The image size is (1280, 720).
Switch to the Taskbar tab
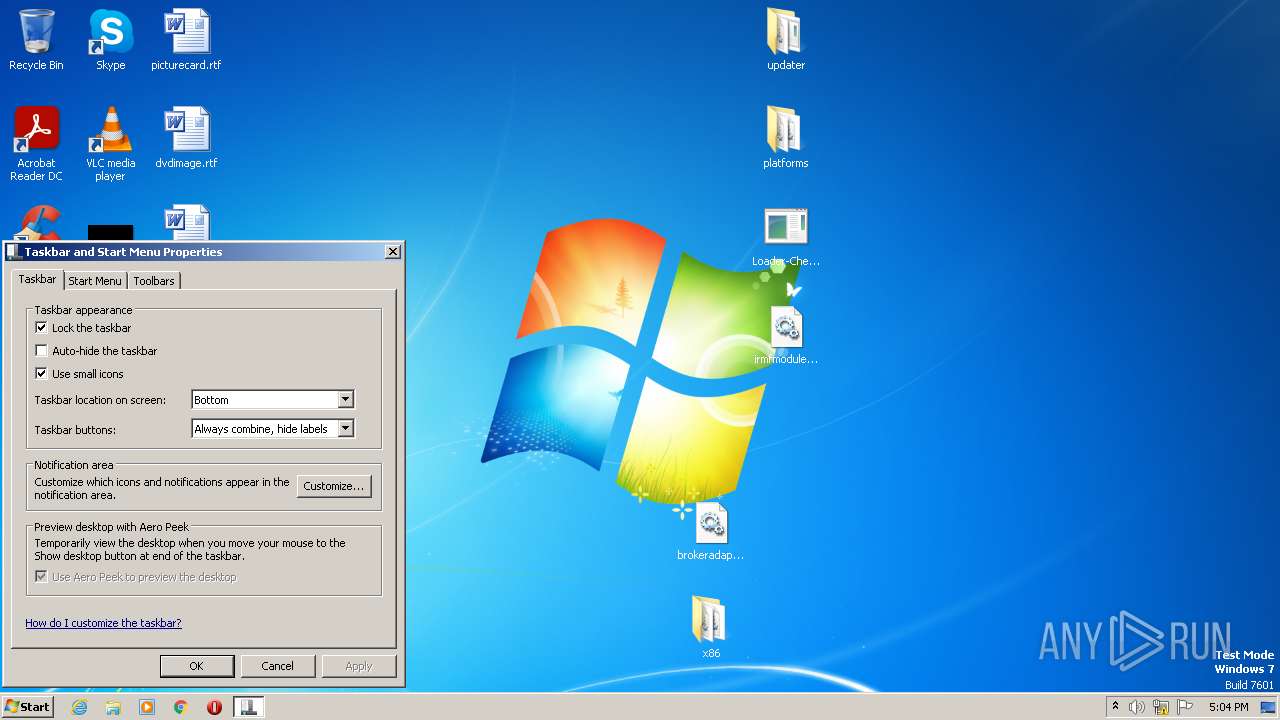37,279
